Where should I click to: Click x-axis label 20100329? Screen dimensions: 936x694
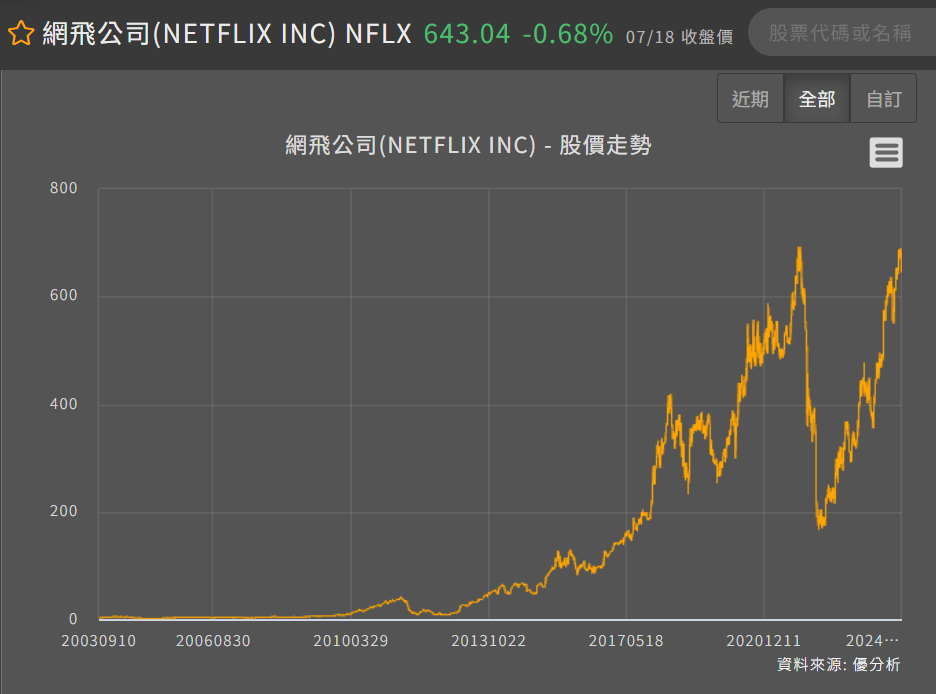(351, 641)
